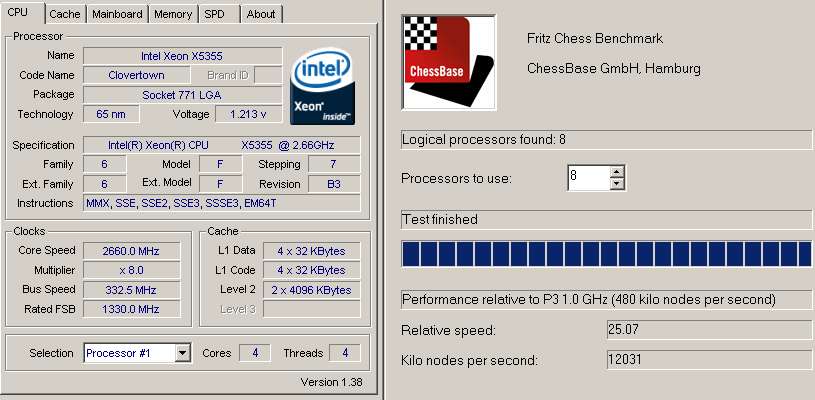Open the Processor #1 selection dropdown
Image resolution: width=815 pixels, height=400 pixels.
point(182,354)
